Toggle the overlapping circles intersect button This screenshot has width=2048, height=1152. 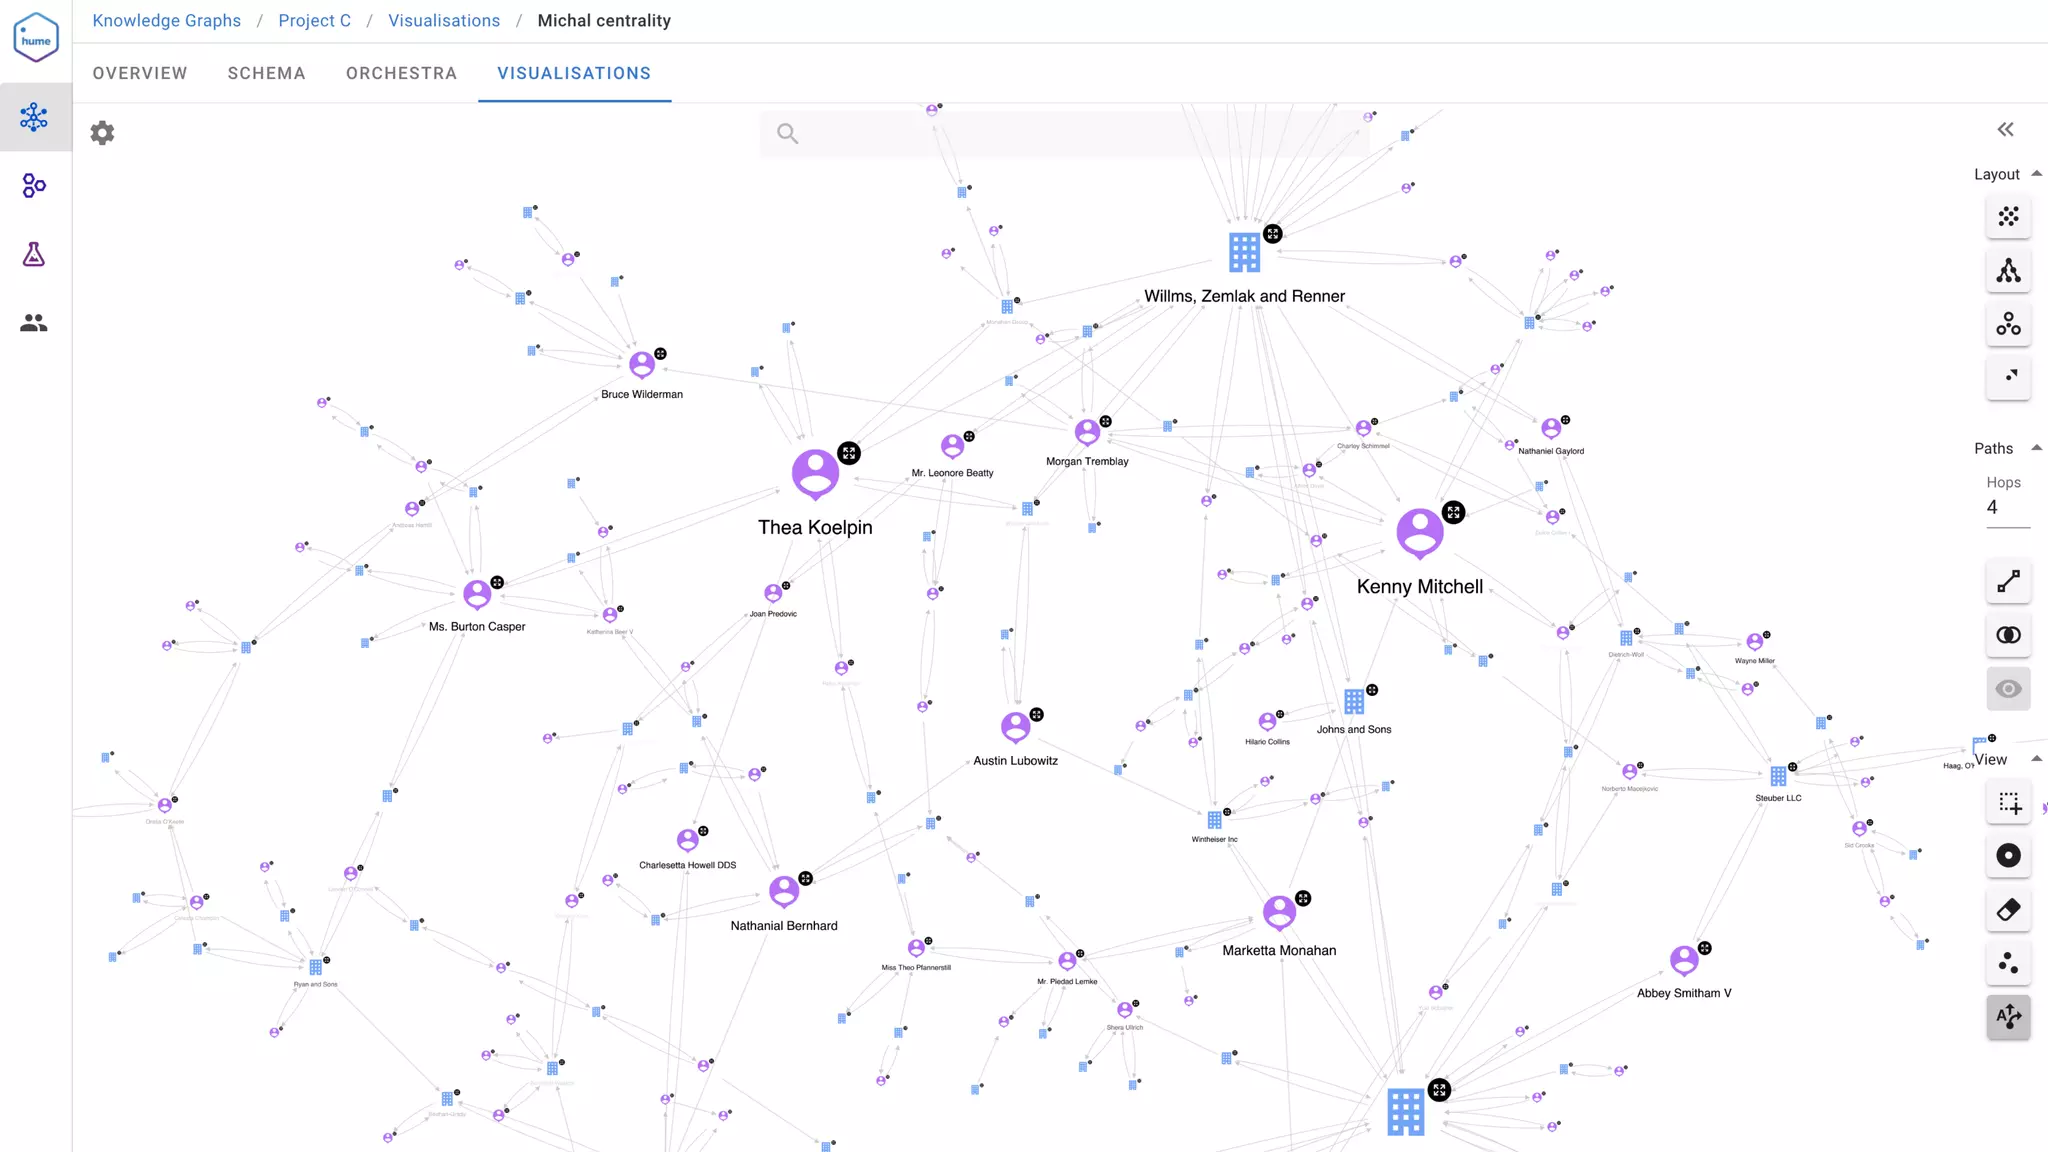(x=2008, y=635)
